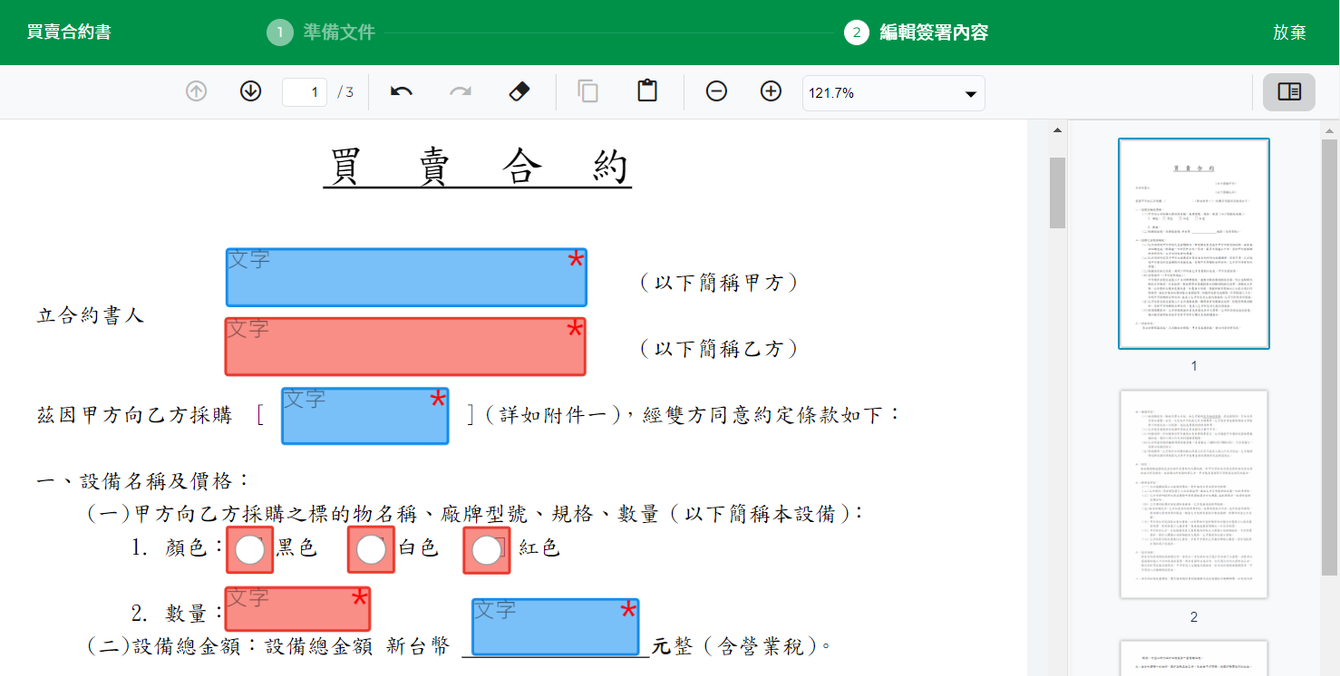Click the page number input field

tap(305, 92)
